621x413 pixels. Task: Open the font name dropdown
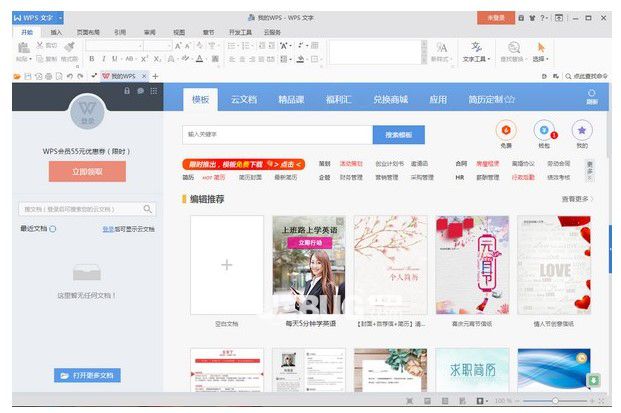[140, 47]
